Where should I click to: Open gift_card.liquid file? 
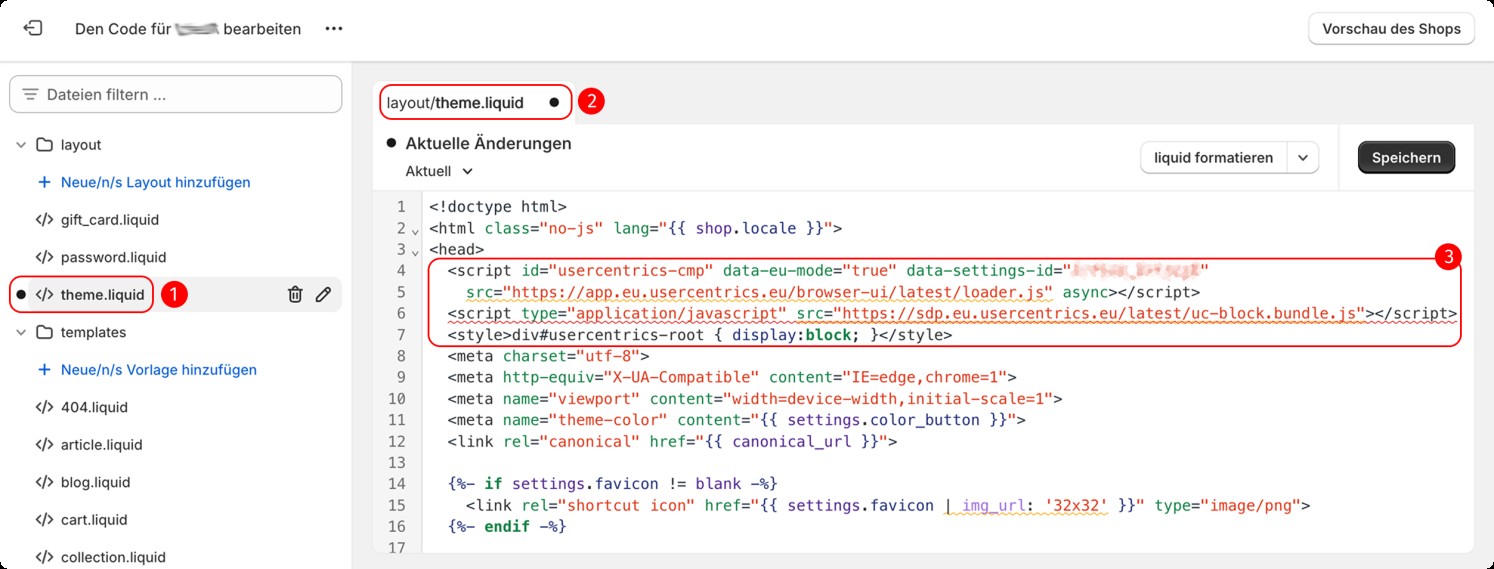click(x=109, y=220)
